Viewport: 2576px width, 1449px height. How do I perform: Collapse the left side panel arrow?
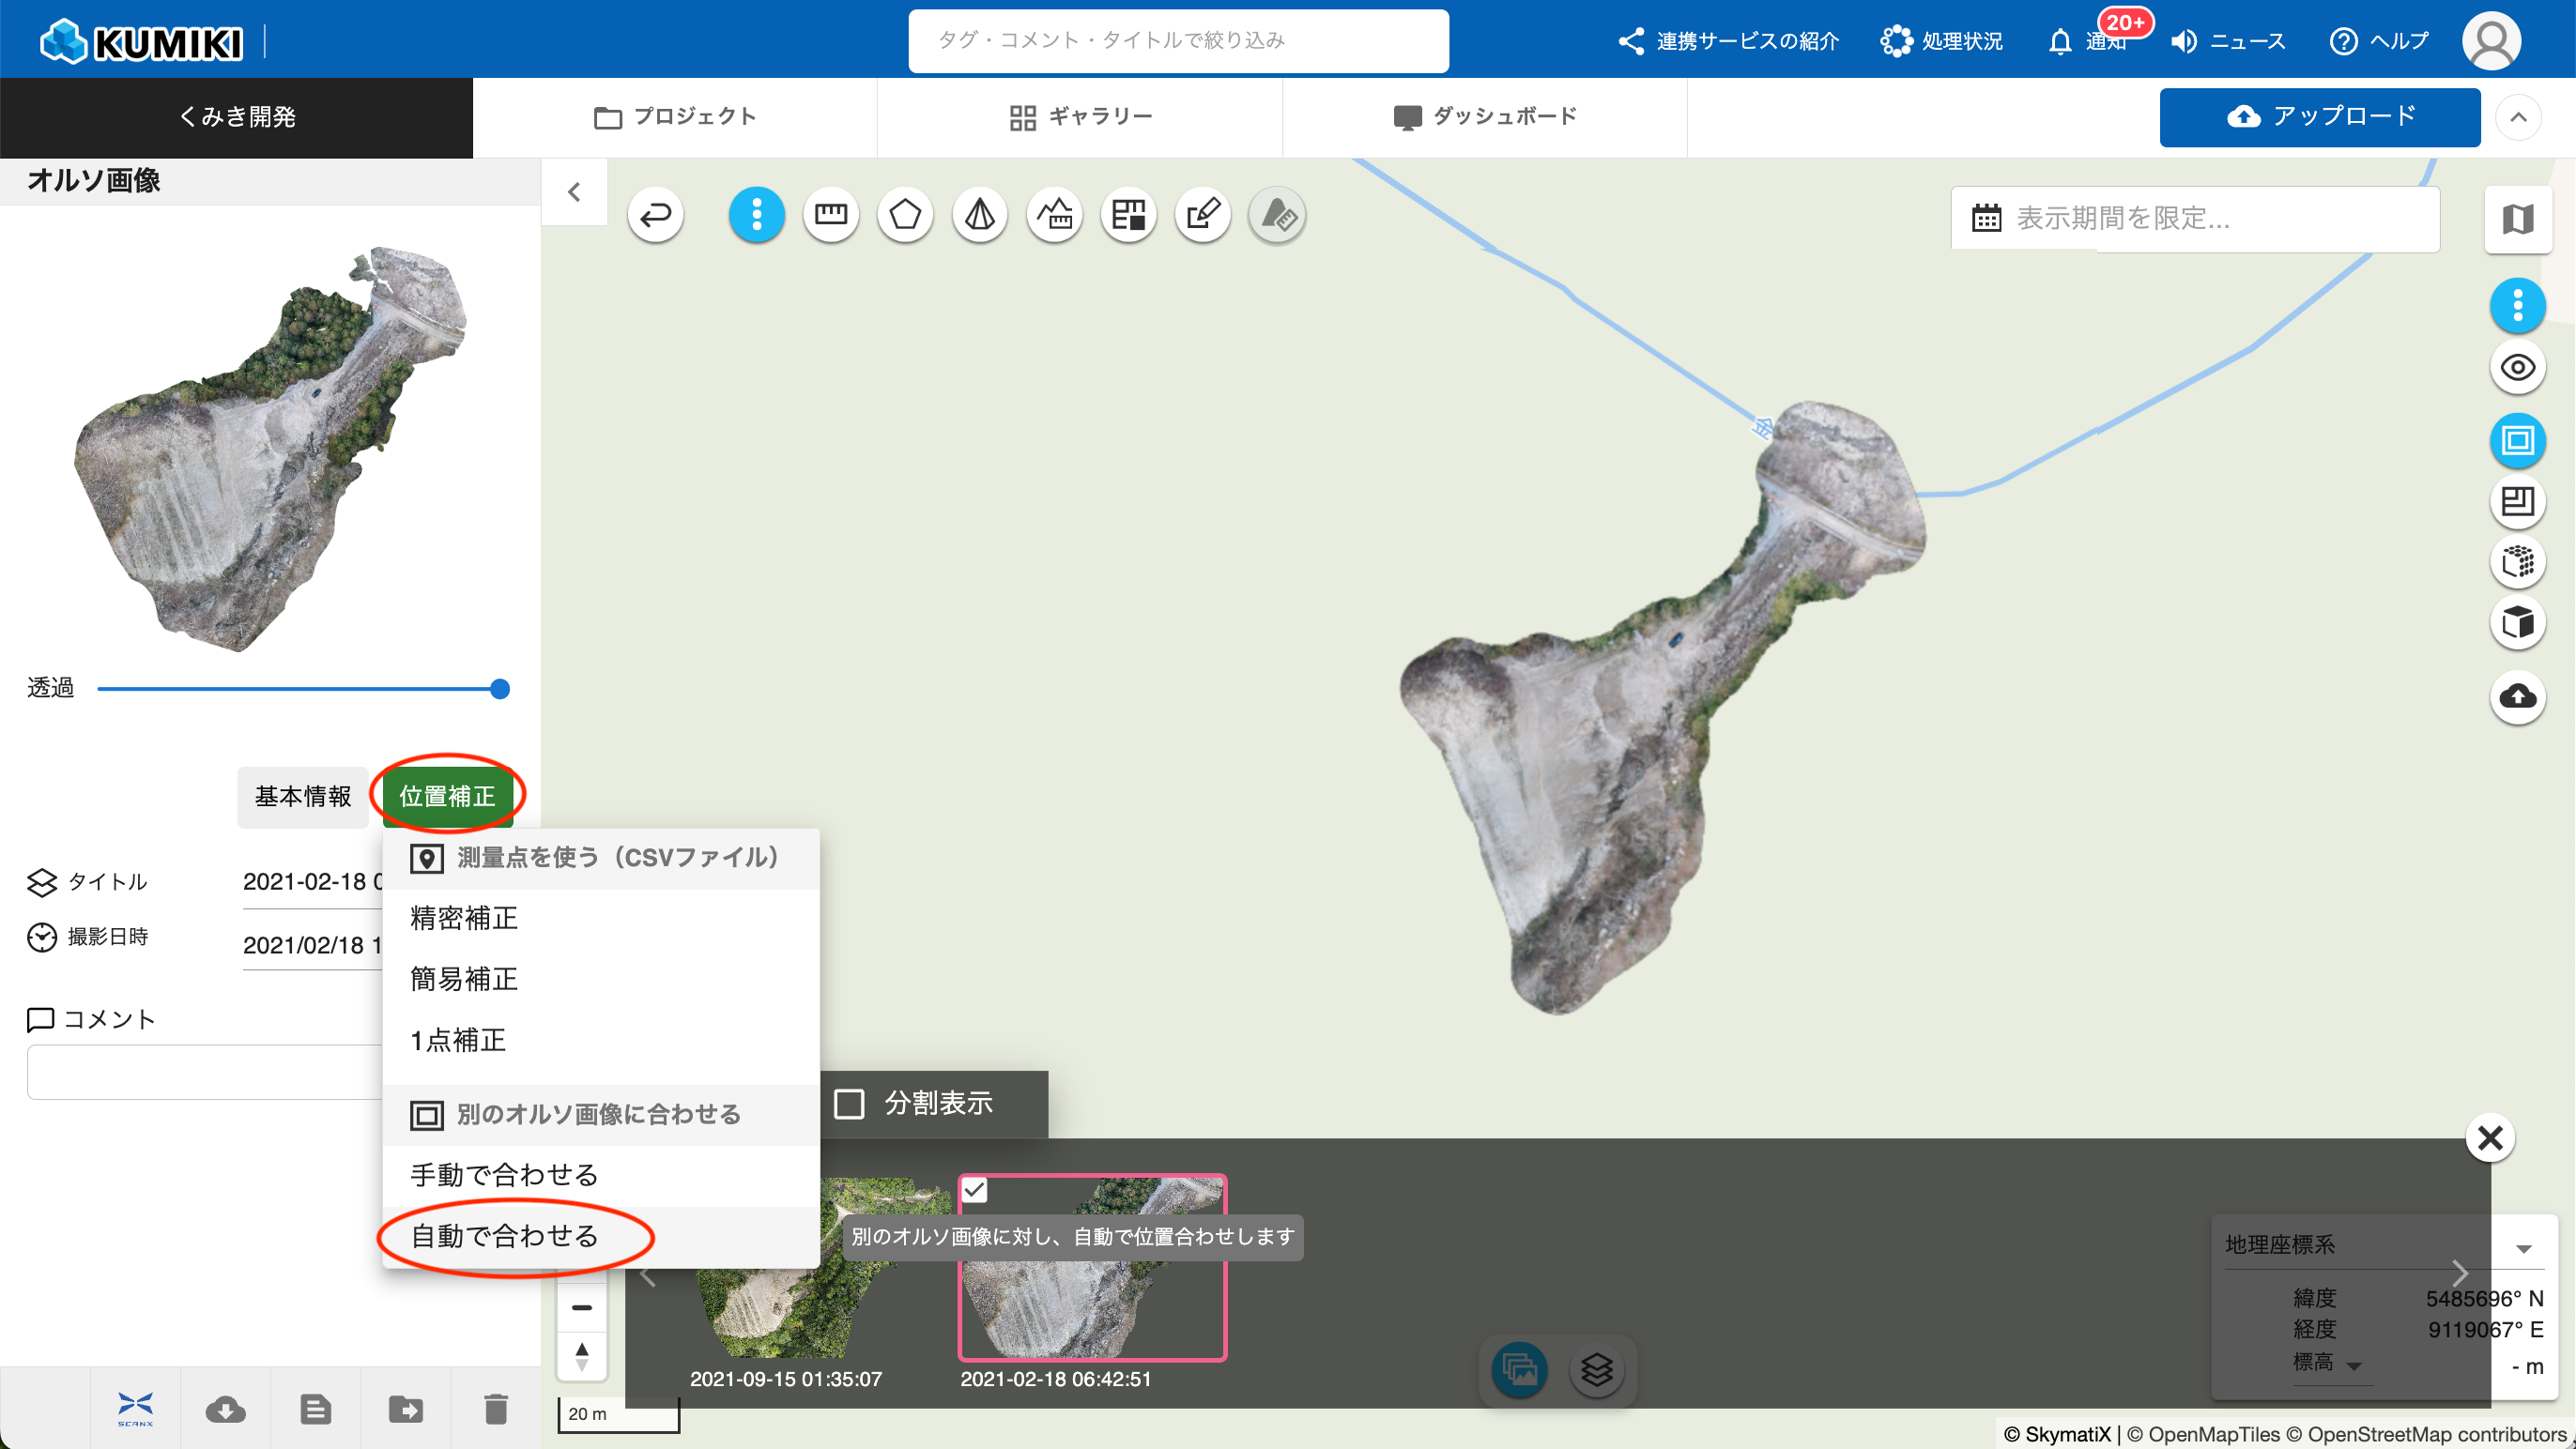574,192
